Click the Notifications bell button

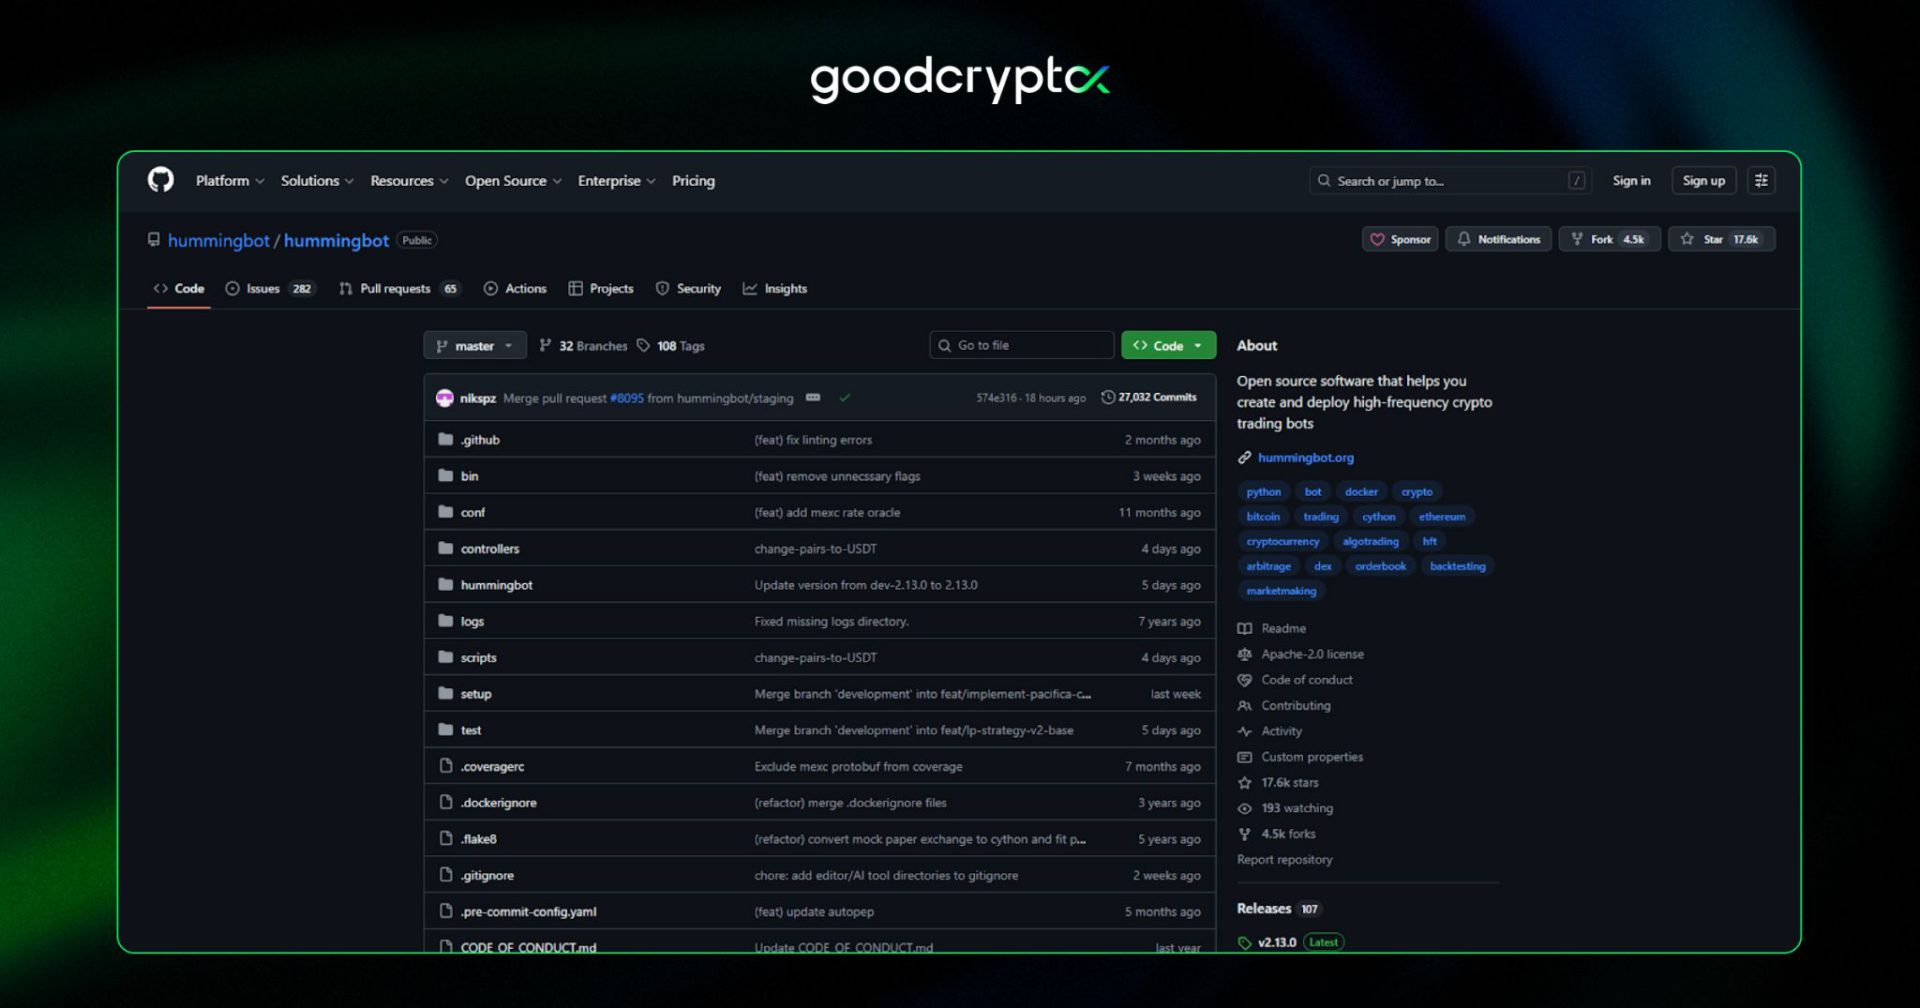[1498, 239]
